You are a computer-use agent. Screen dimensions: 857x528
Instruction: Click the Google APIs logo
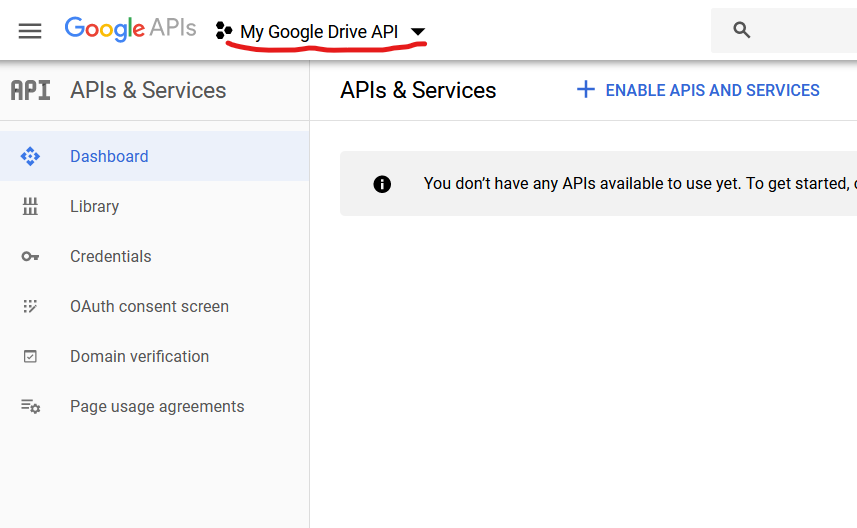130,30
